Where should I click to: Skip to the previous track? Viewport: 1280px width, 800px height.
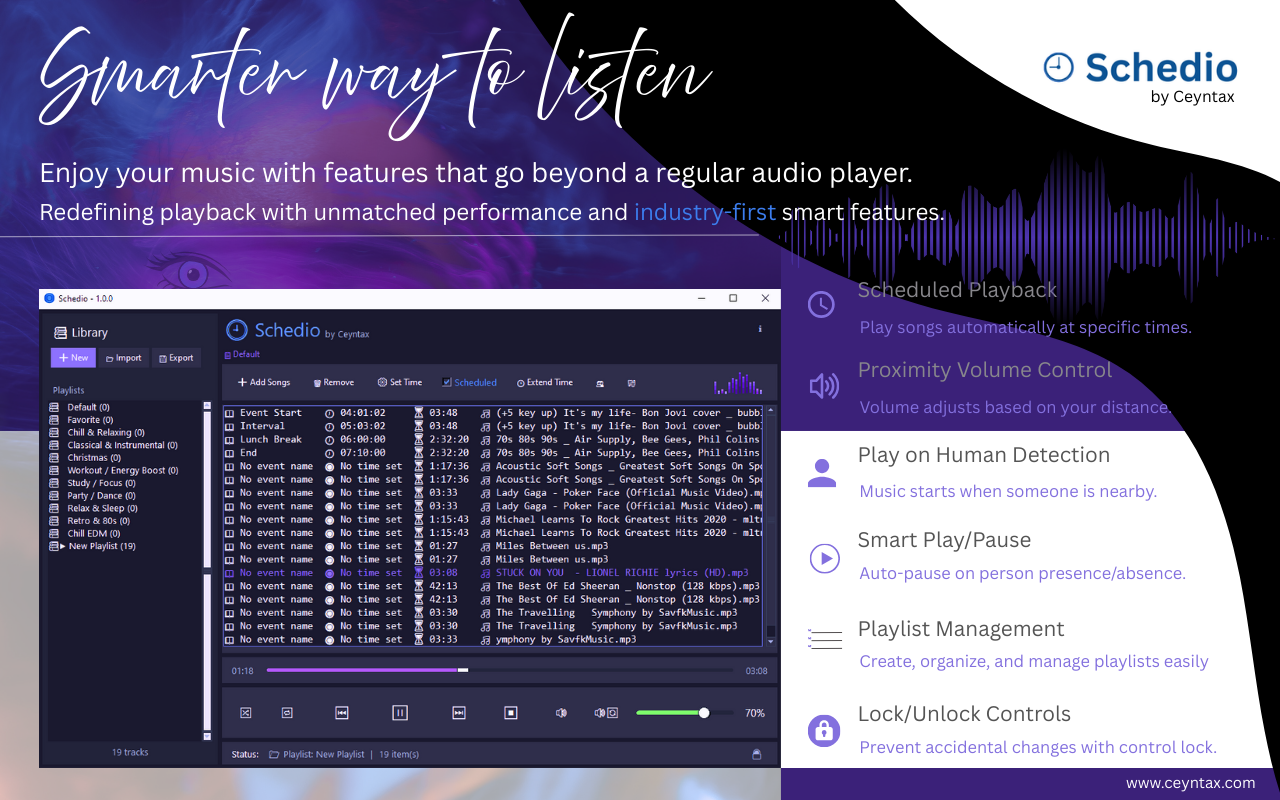point(342,713)
